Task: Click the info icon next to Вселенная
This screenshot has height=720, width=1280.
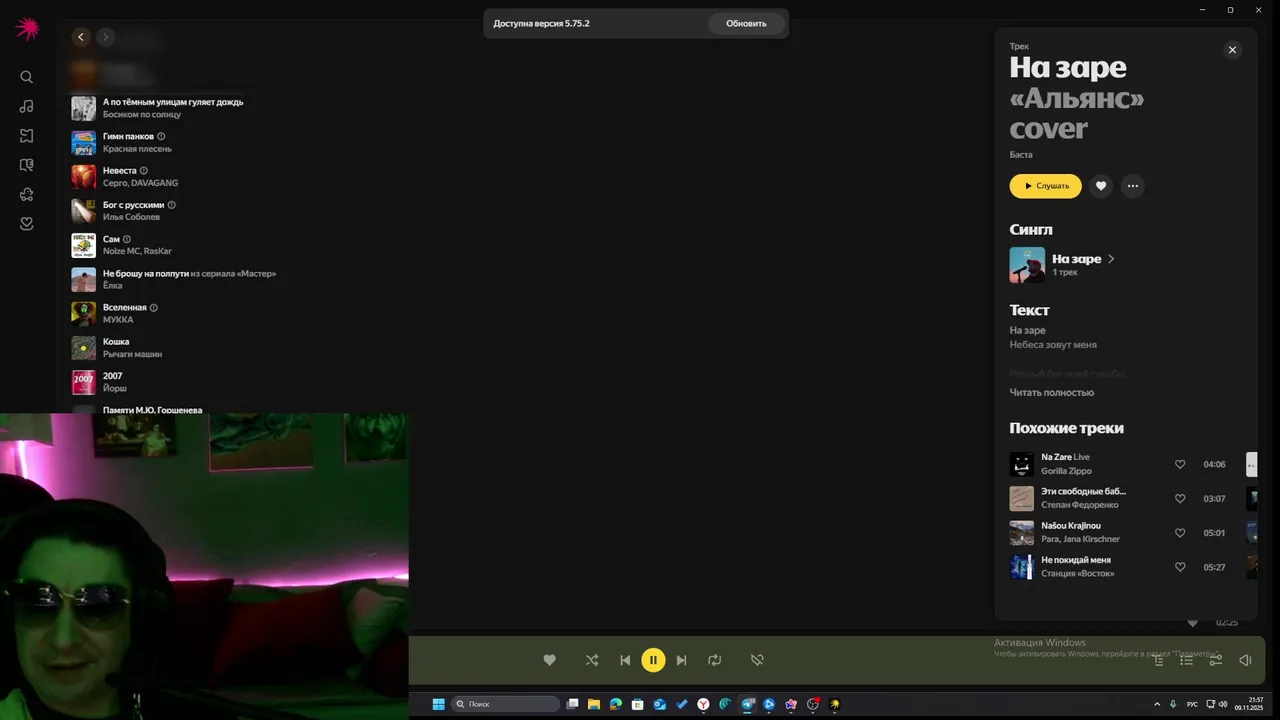Action: (154, 308)
